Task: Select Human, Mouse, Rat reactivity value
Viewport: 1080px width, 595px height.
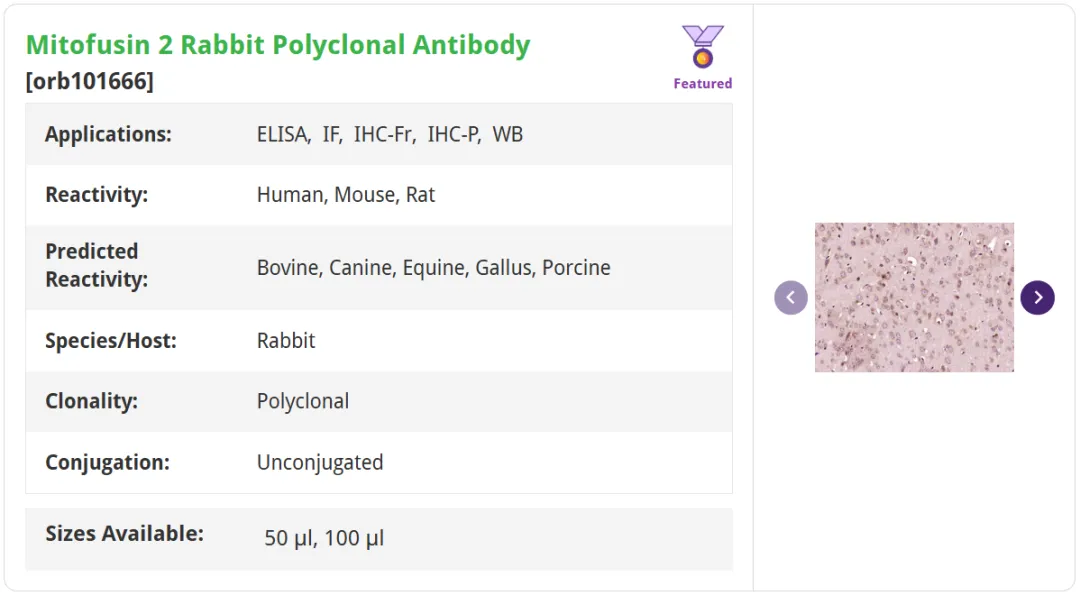Action: 346,195
